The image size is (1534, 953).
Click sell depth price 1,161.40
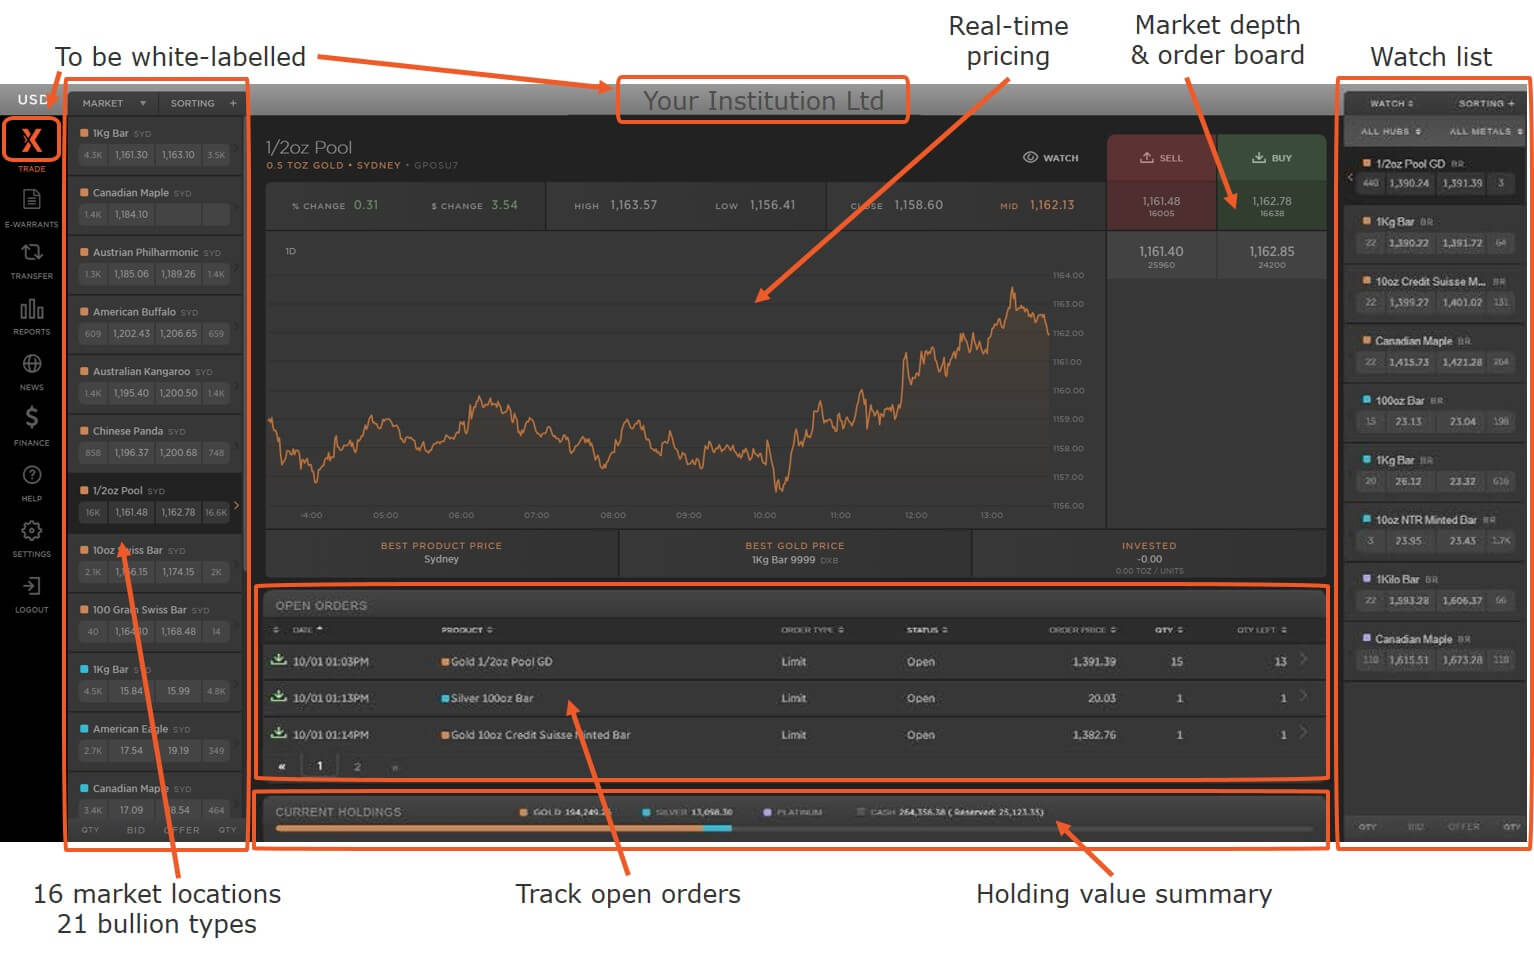tap(1161, 256)
